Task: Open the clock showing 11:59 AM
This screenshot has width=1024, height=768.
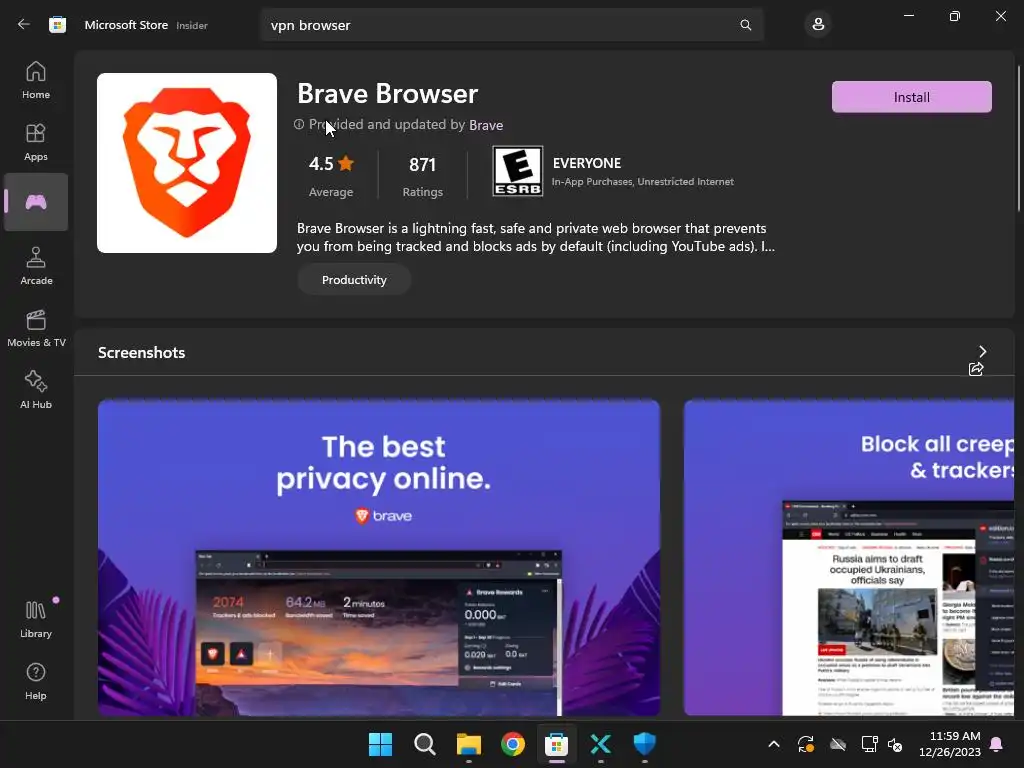Action: 950,744
